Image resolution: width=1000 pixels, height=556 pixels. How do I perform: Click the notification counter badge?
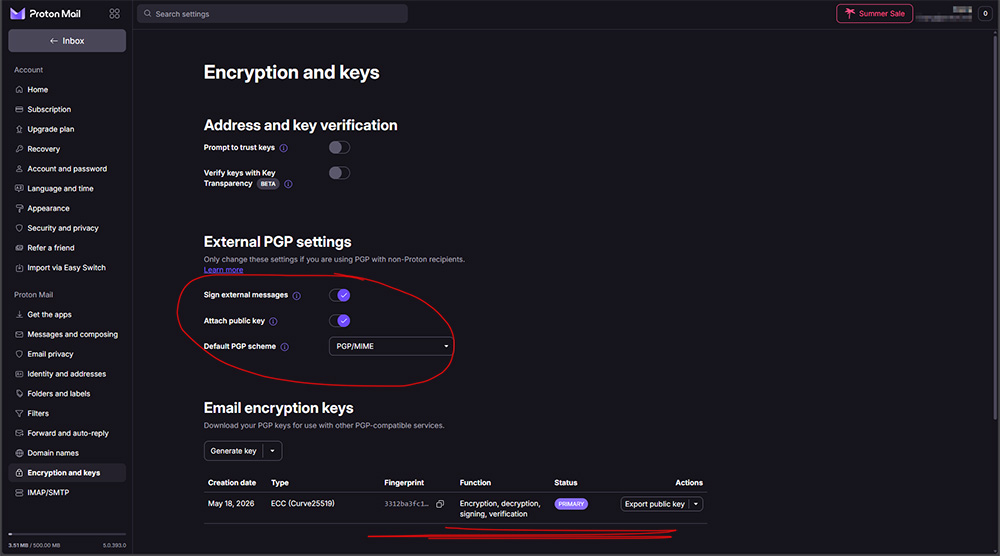tap(985, 13)
